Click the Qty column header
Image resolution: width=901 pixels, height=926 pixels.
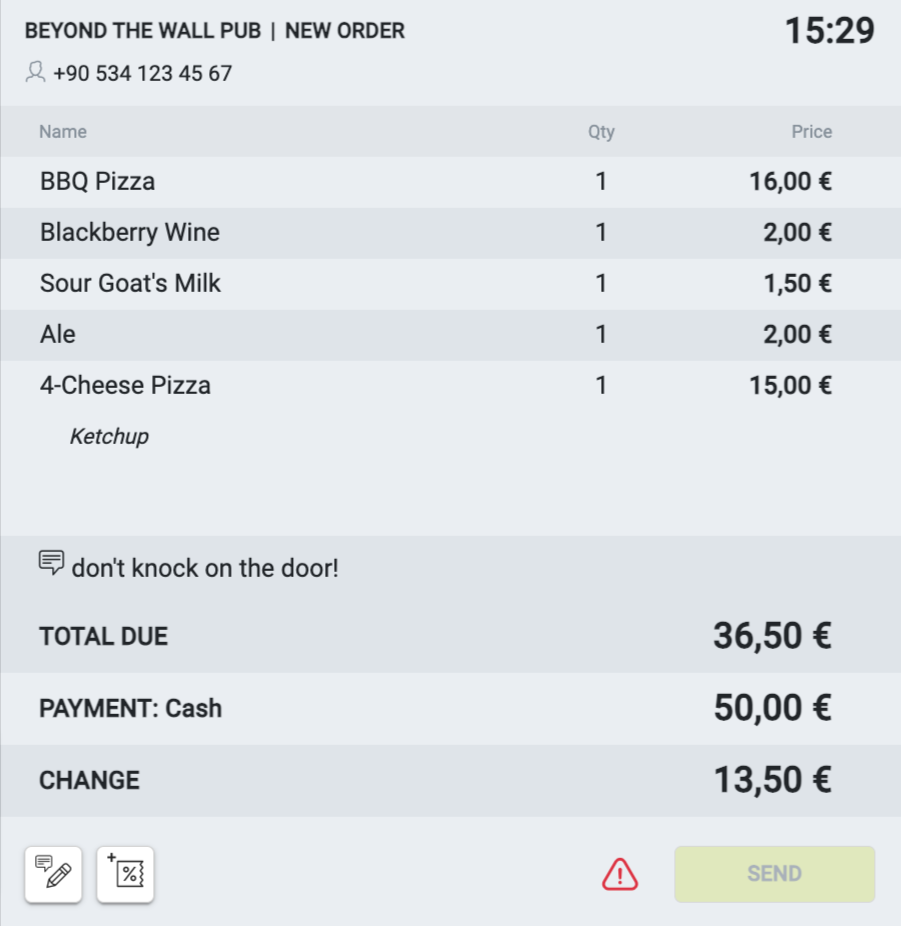tap(601, 132)
